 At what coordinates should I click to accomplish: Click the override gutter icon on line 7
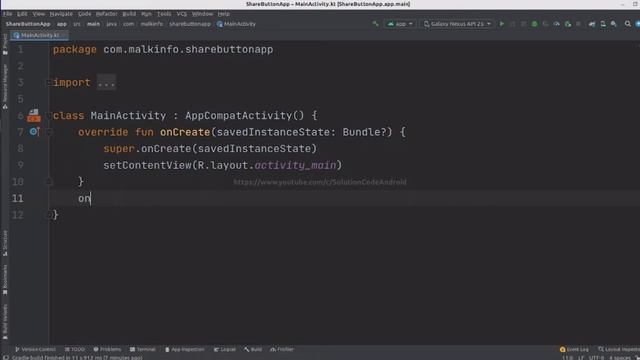[x=34, y=132]
